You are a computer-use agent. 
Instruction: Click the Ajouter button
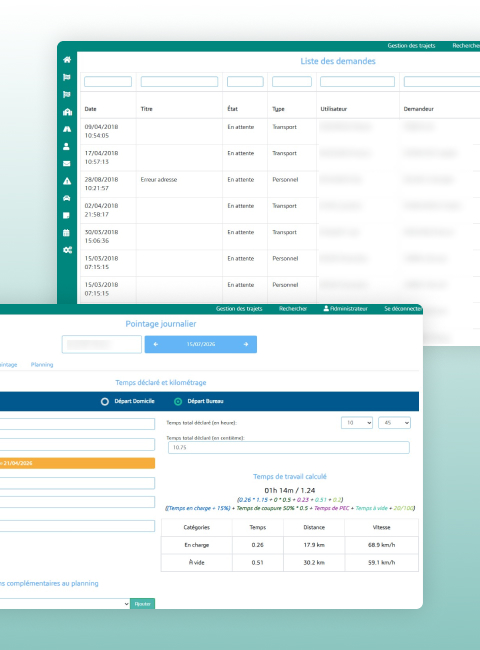pos(143,604)
